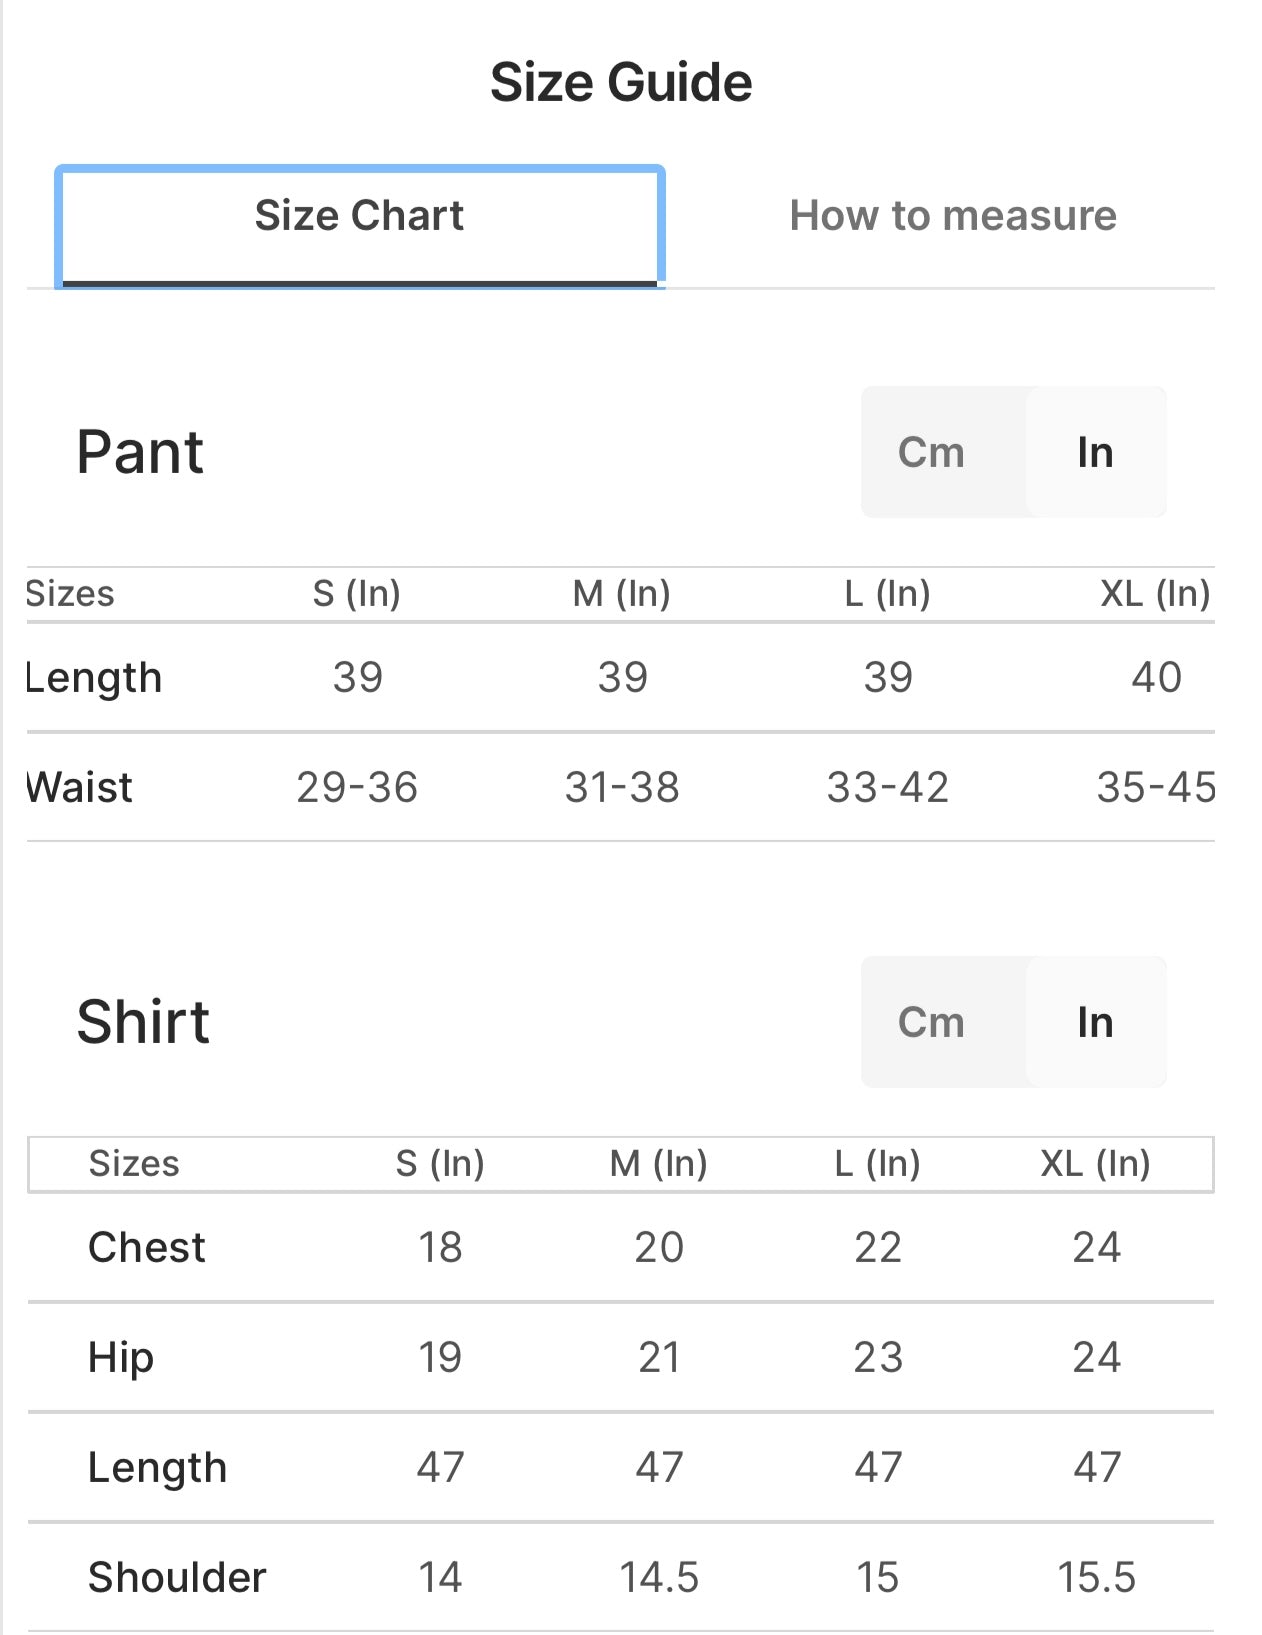Select the Shirt Chest row label
Viewport: 1262px width, 1635px height.
tap(147, 1248)
